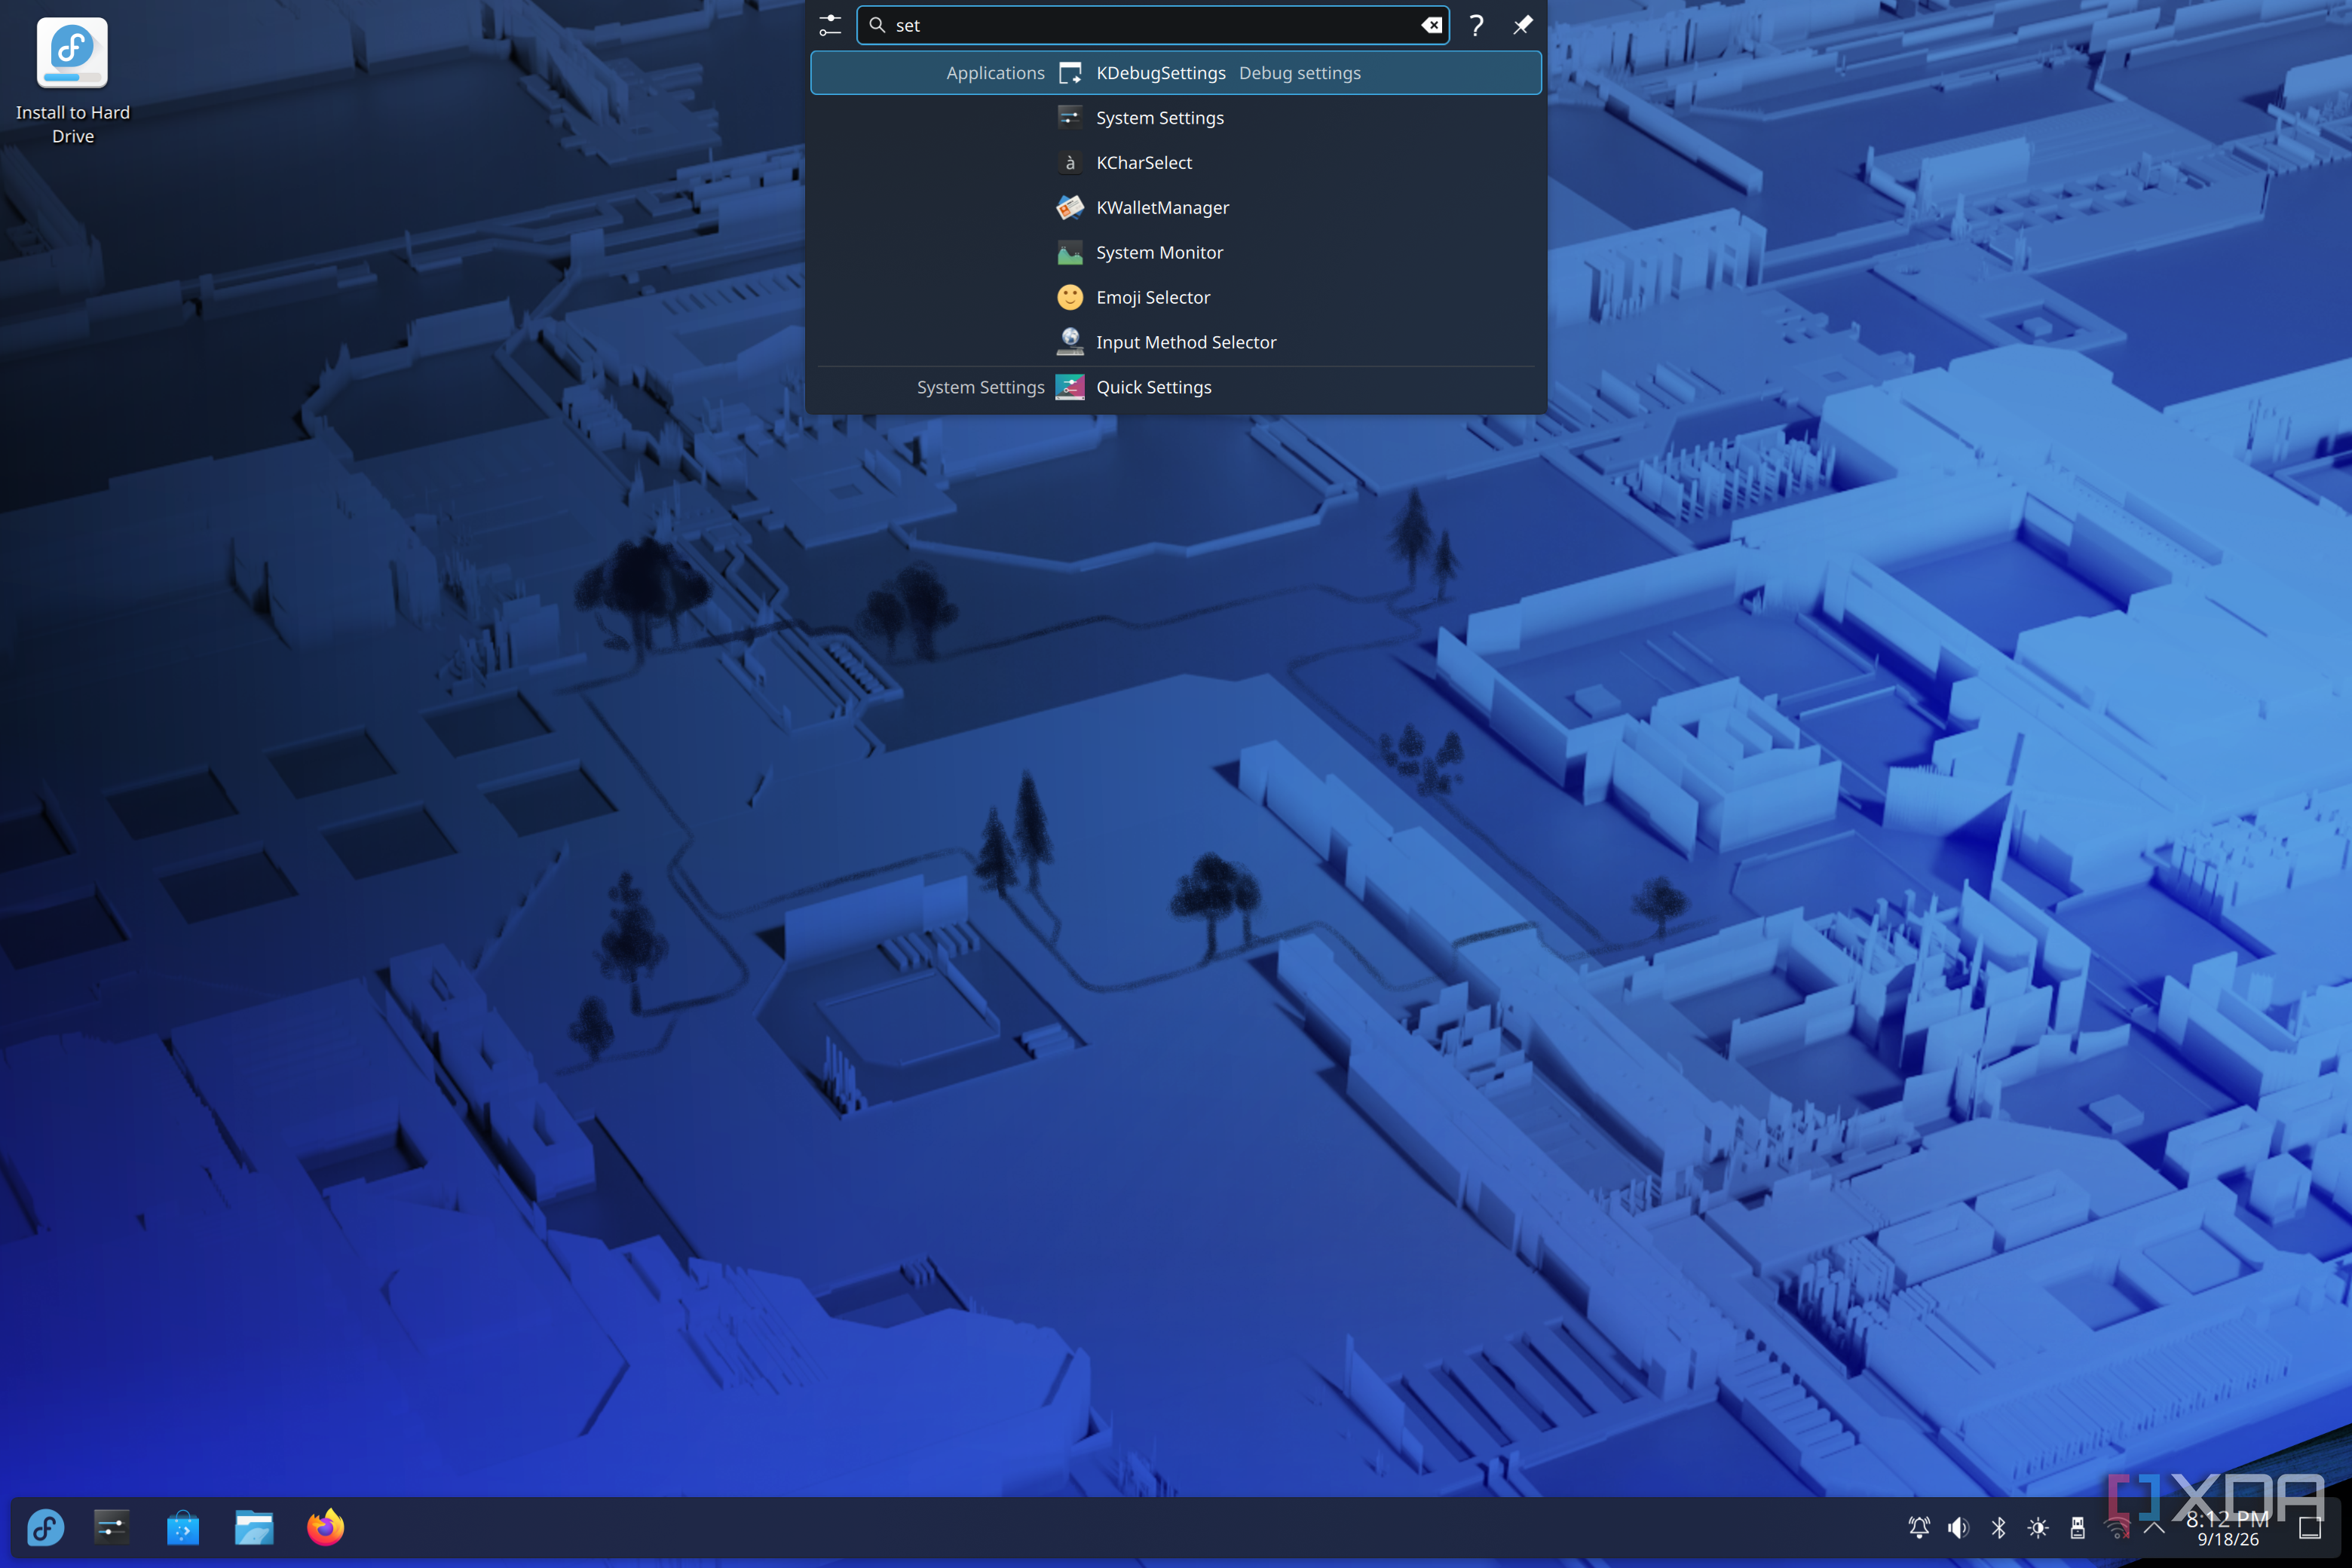Open Dolphin file manager from taskbar

click(x=254, y=1527)
